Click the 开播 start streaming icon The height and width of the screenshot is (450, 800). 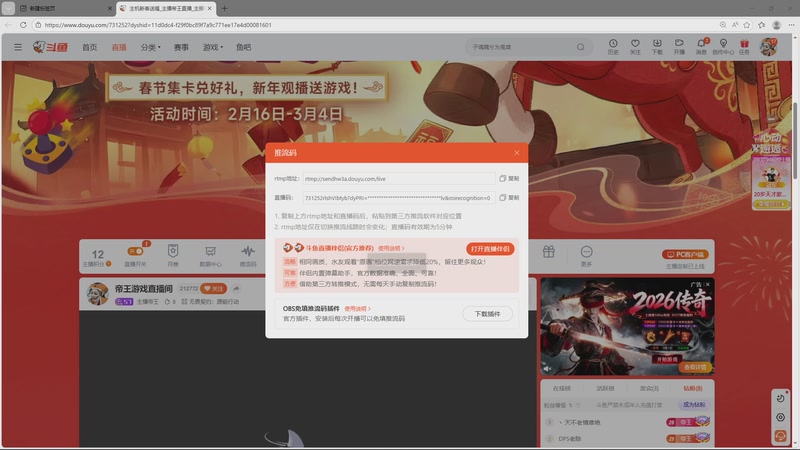679,46
